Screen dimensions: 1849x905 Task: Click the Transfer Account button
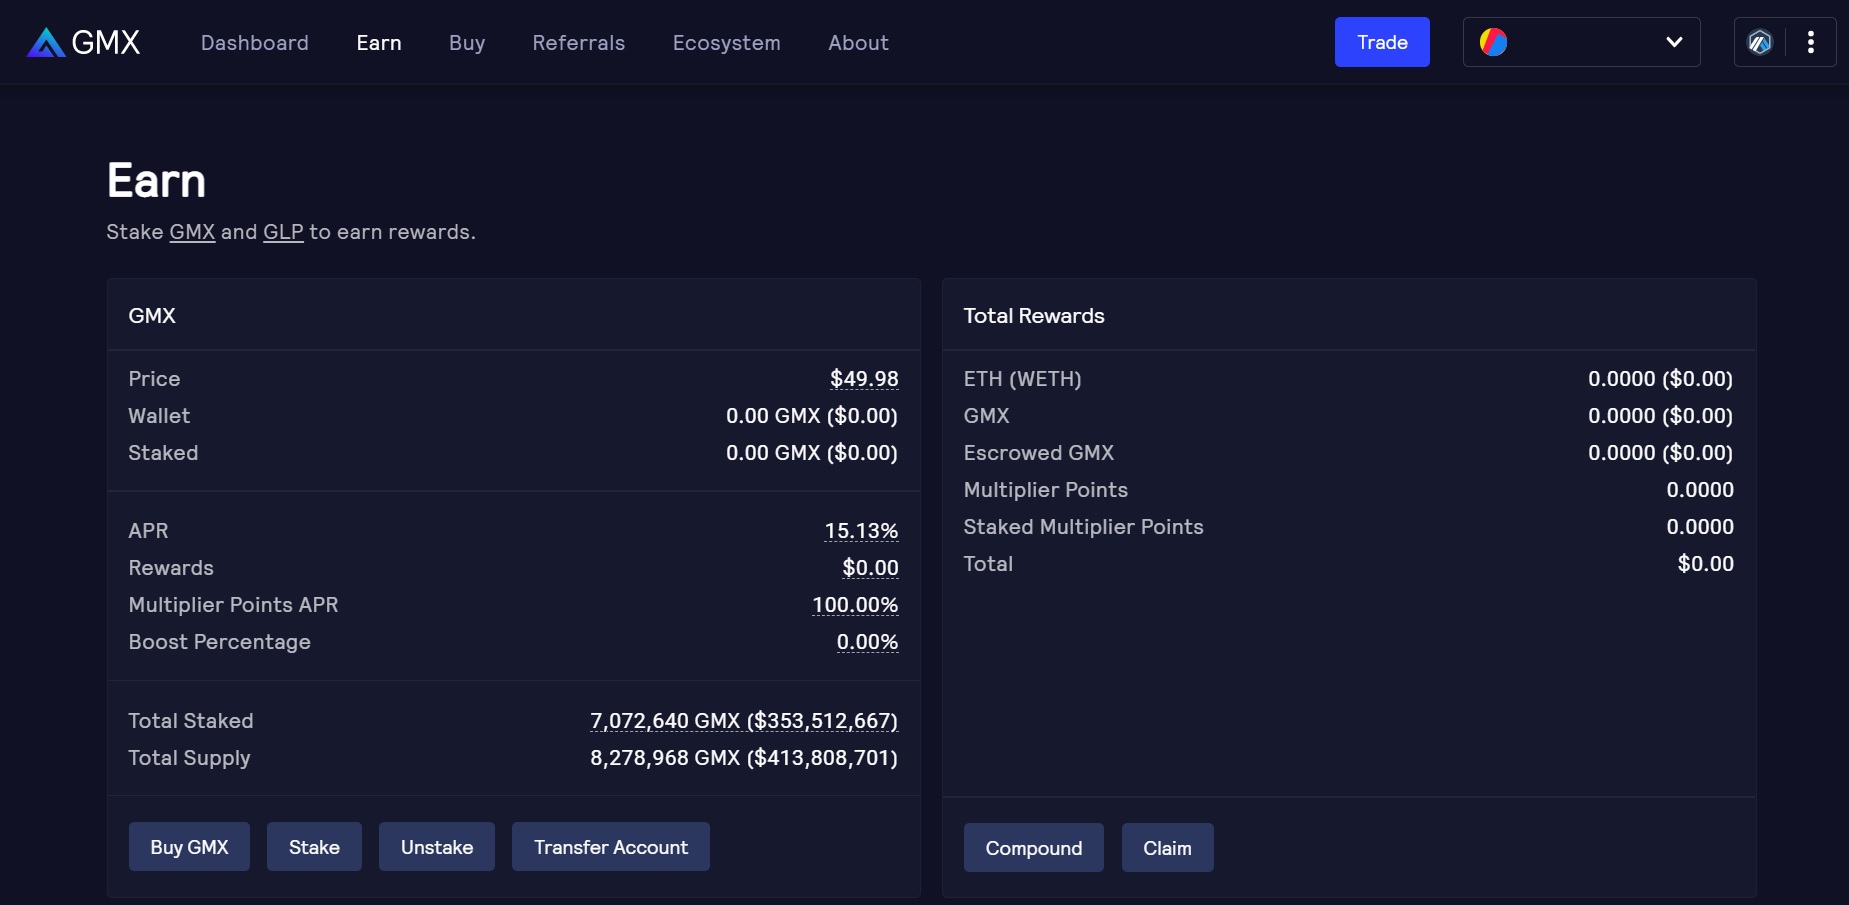pyautogui.click(x=611, y=847)
